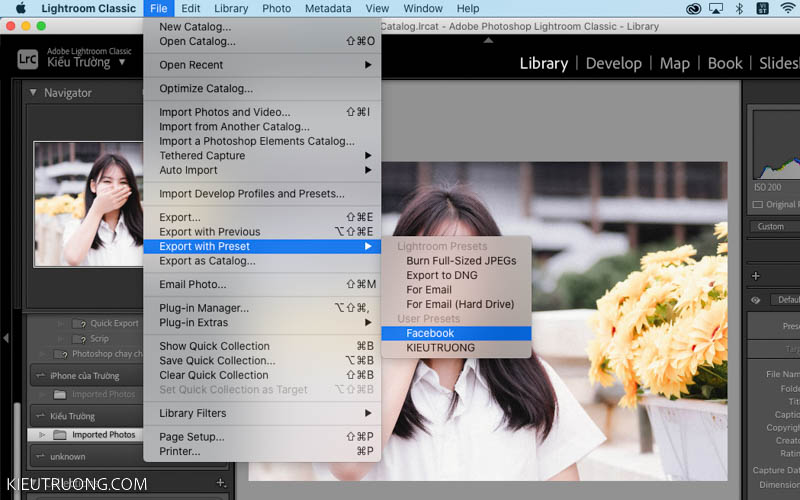
Task: Choose Export to DNG preset
Action: point(456,275)
